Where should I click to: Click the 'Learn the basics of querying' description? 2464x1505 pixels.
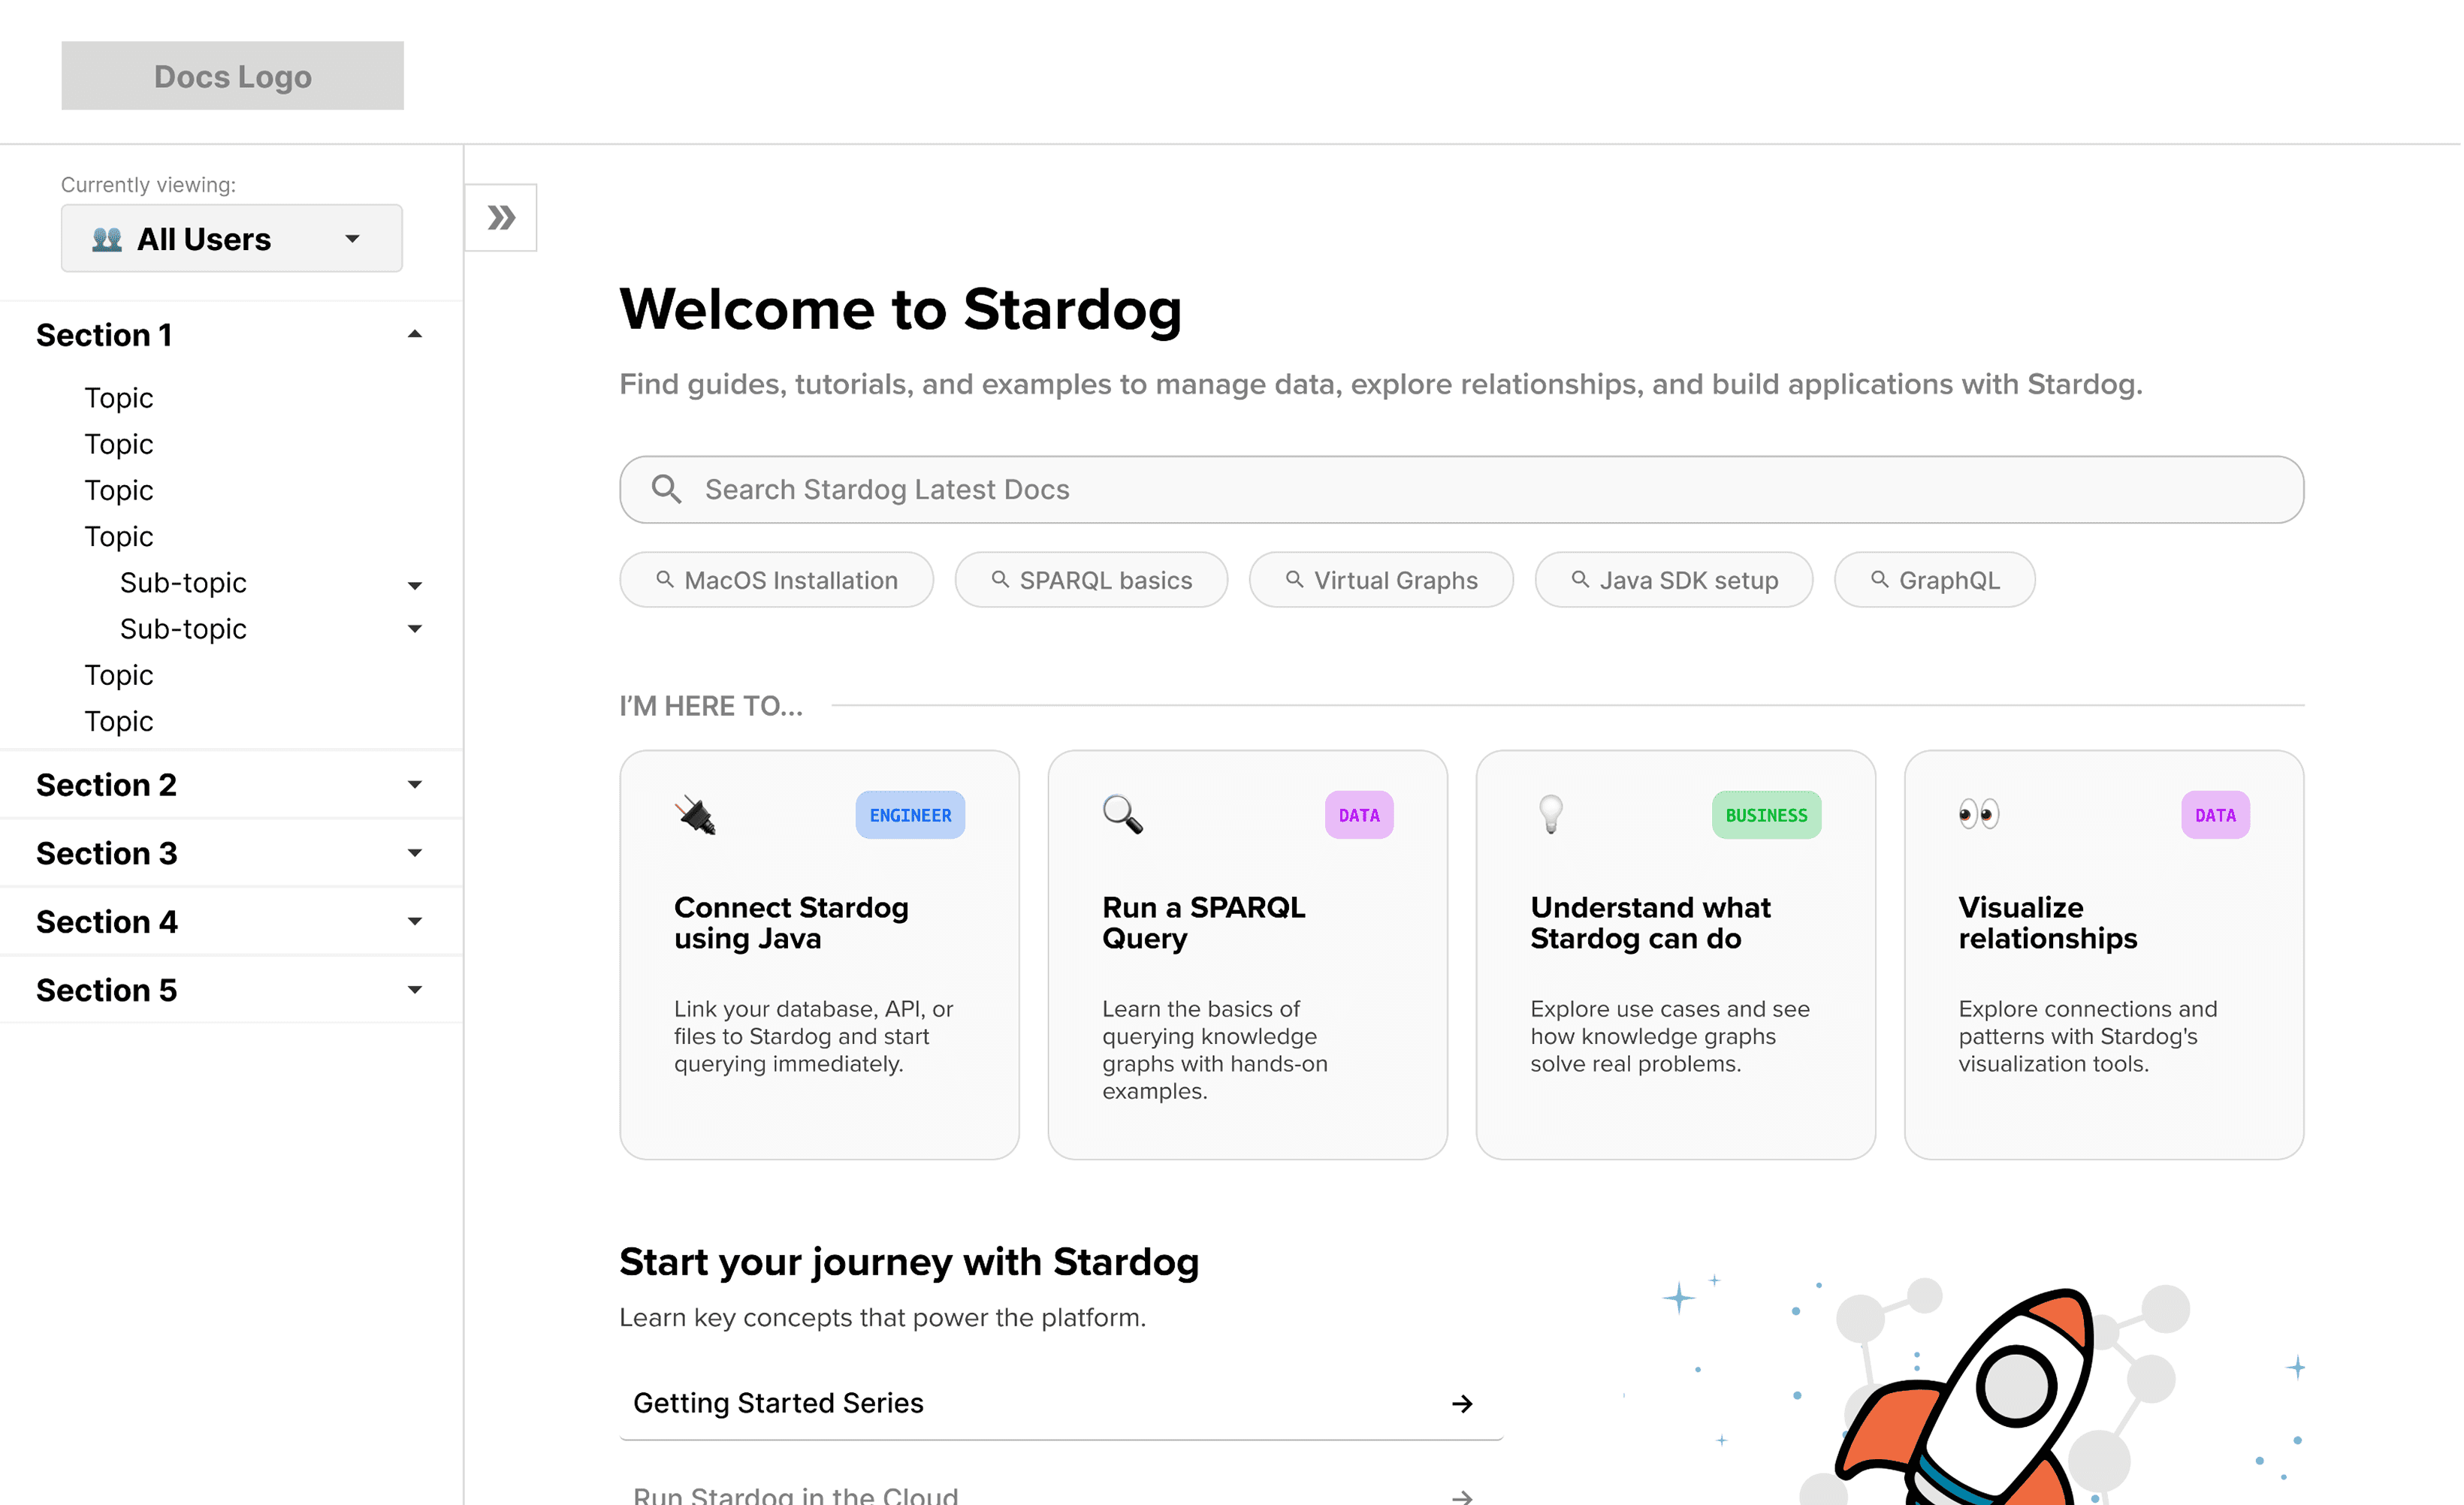pos(1214,1050)
